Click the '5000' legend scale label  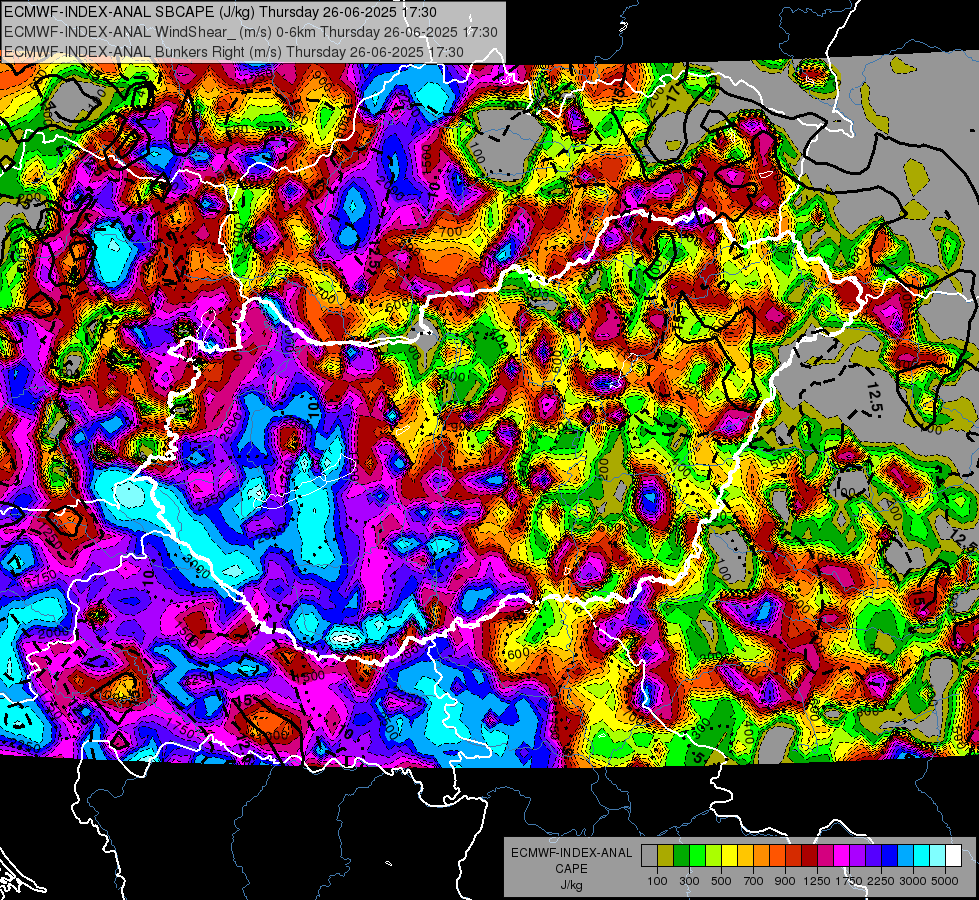pyautogui.click(x=945, y=881)
